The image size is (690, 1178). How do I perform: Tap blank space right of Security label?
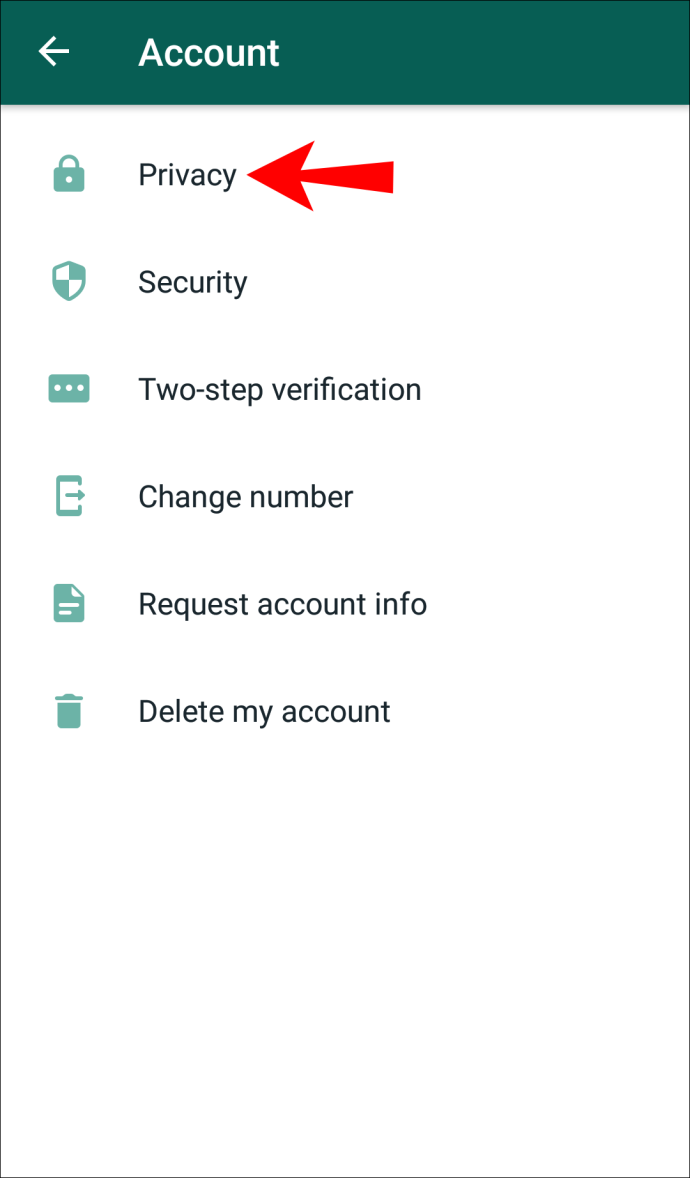(468, 282)
